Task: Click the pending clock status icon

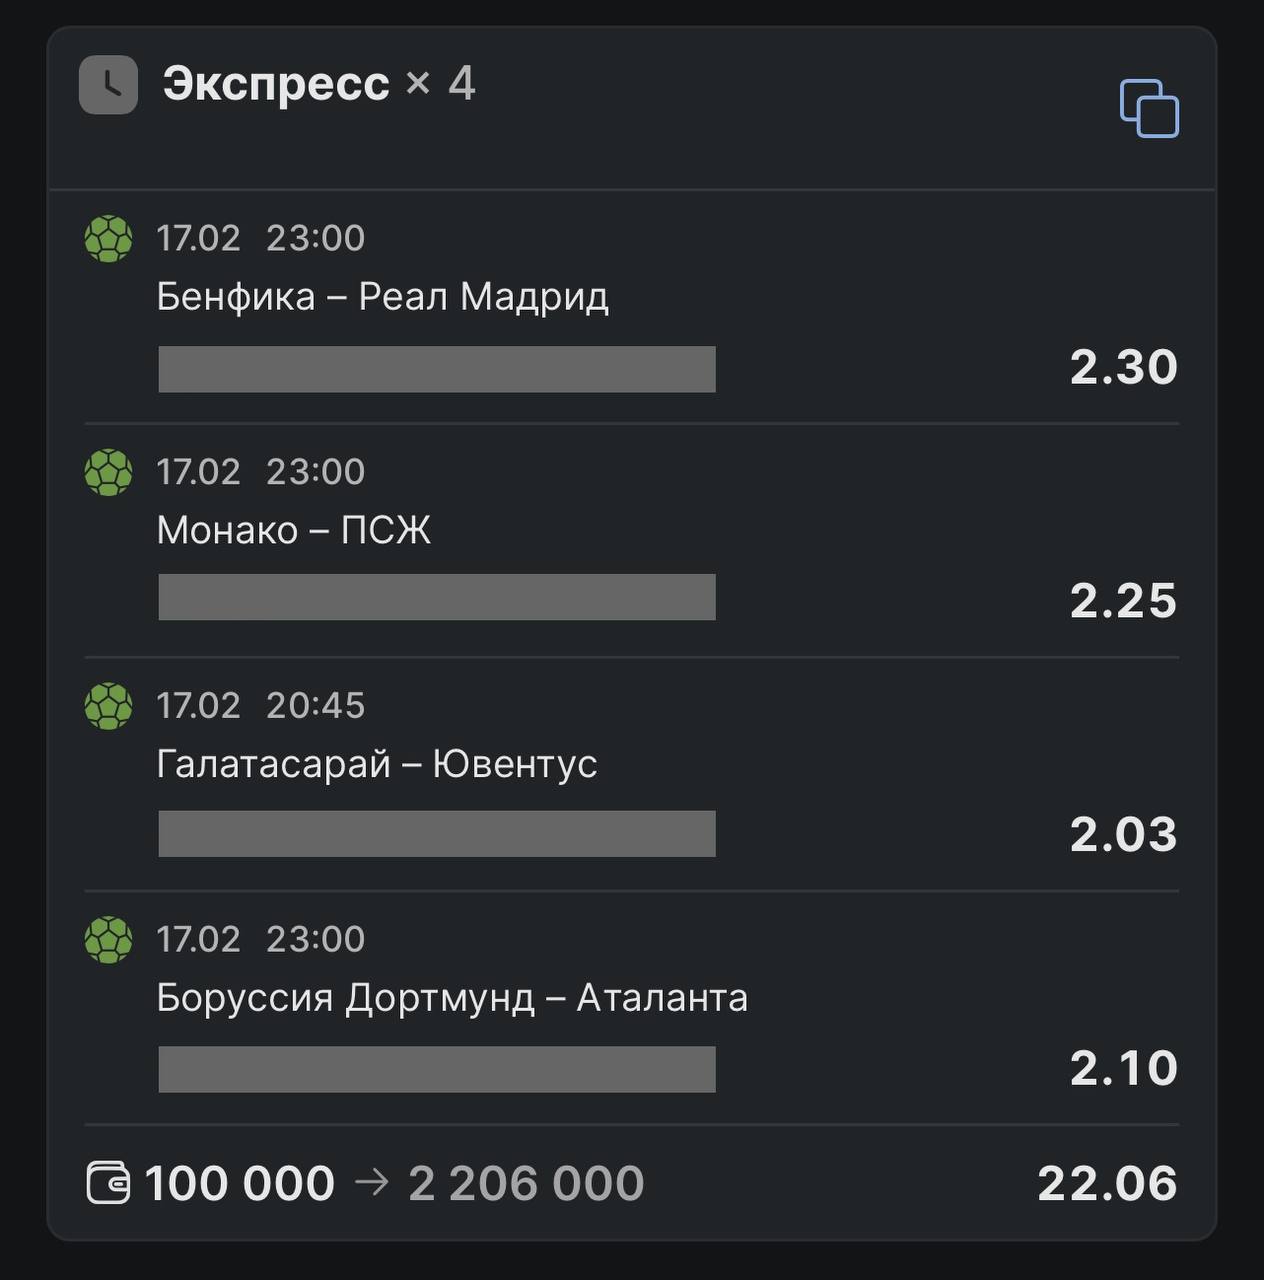Action: click(108, 85)
